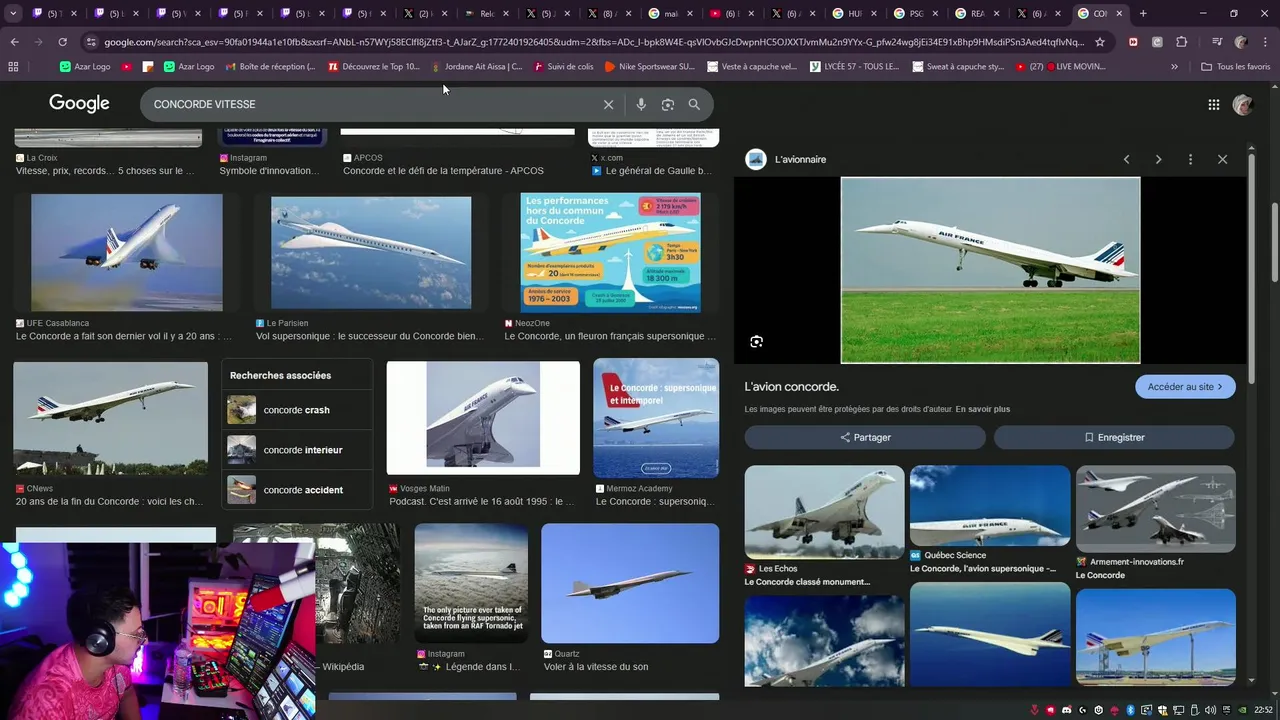
Task: Open the Nike Sportswear bookmark
Action: click(650, 66)
